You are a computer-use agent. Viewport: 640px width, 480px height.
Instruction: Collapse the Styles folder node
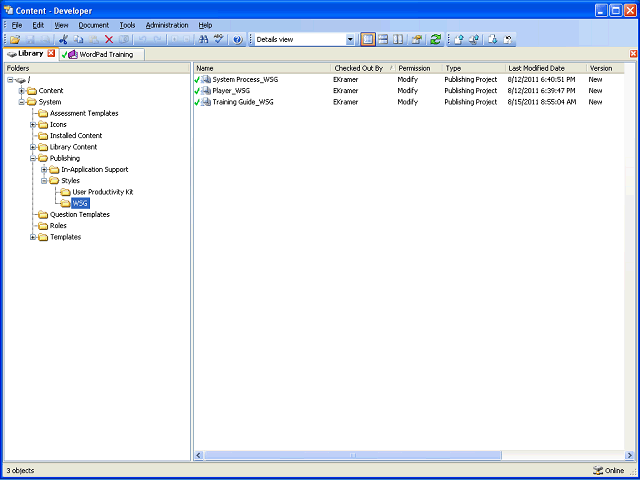[x=44, y=180]
